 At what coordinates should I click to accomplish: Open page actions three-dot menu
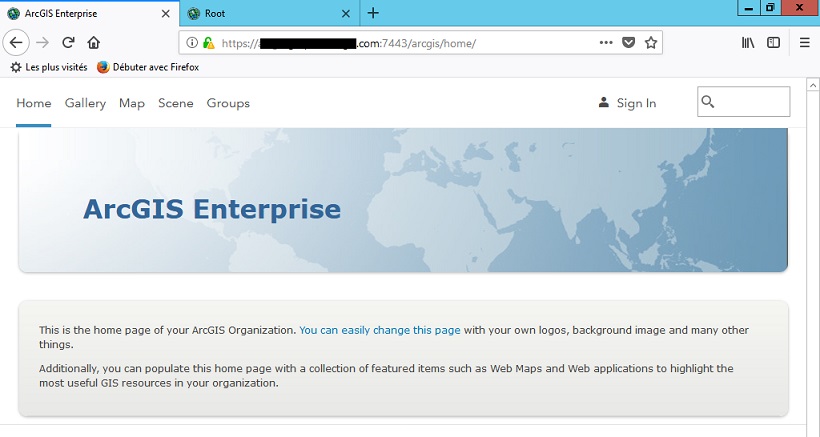[606, 42]
